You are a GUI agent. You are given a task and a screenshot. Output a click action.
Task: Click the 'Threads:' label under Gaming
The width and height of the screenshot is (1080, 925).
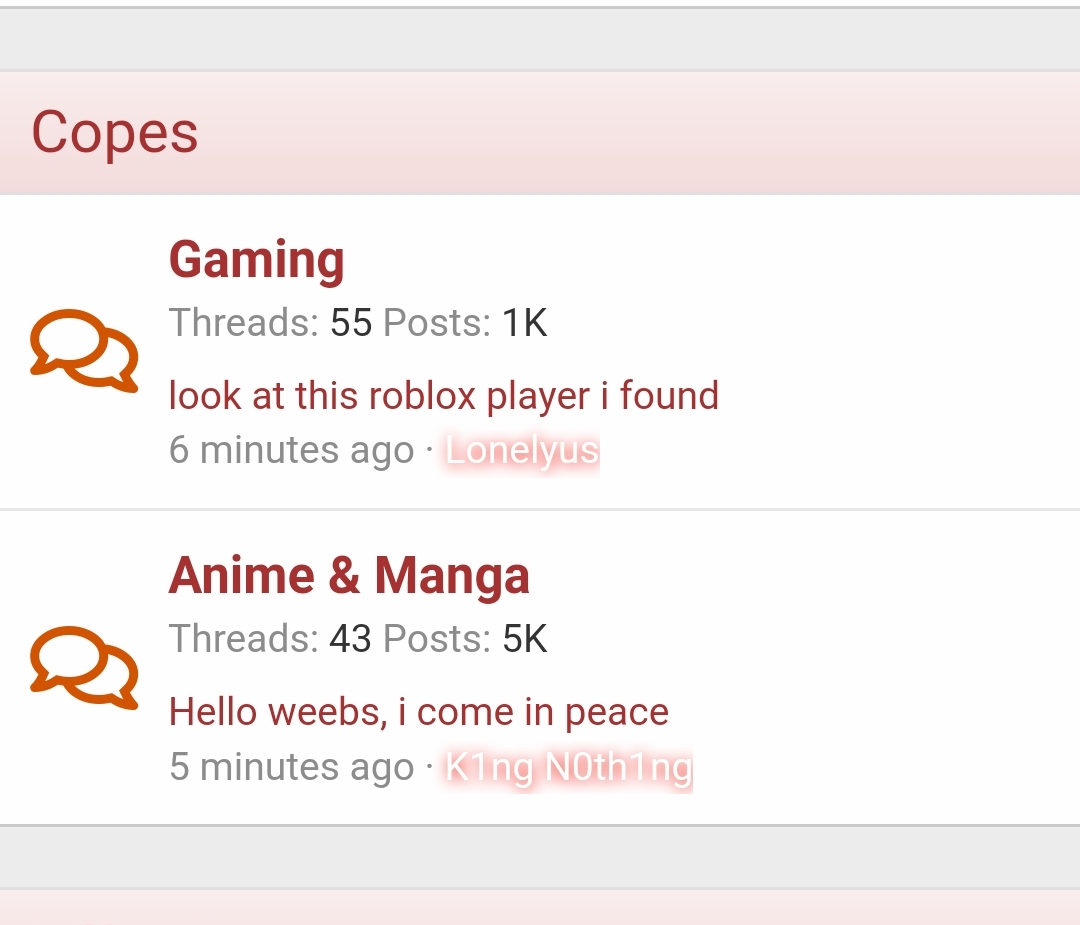243,323
